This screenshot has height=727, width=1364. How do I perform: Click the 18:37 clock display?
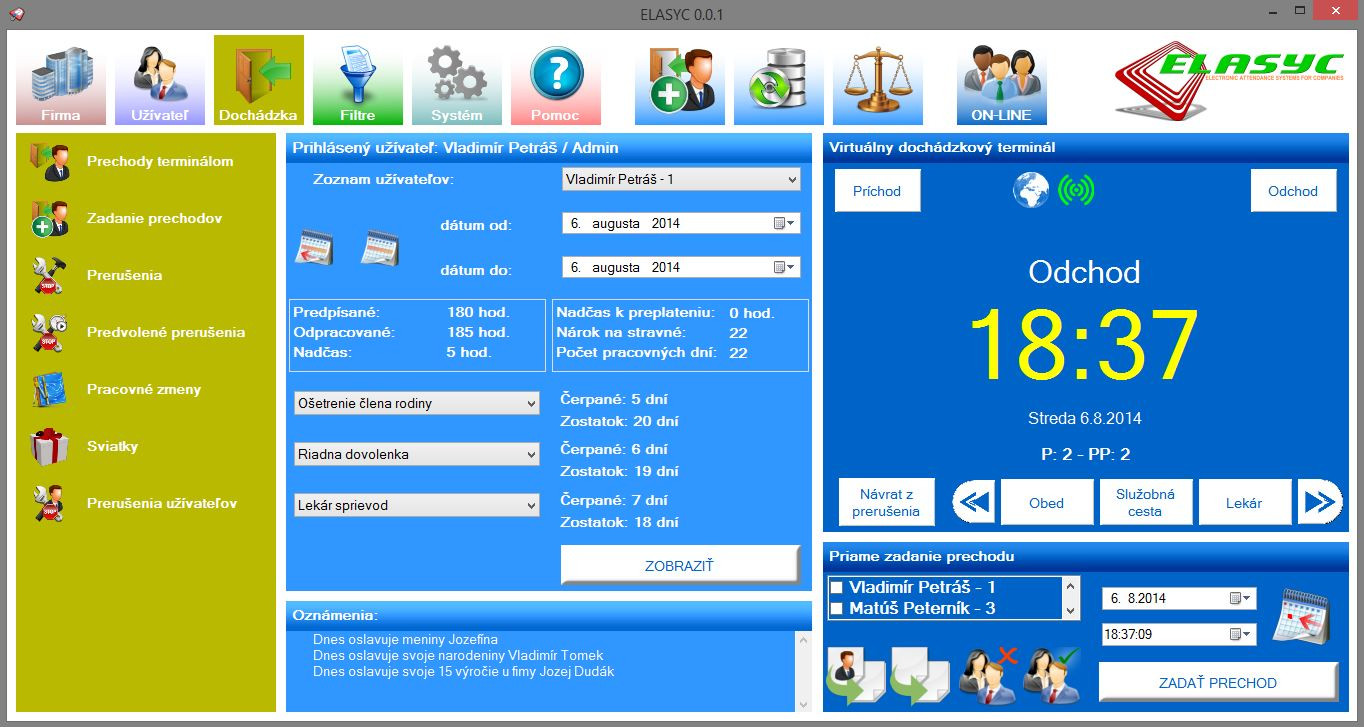coord(1084,347)
